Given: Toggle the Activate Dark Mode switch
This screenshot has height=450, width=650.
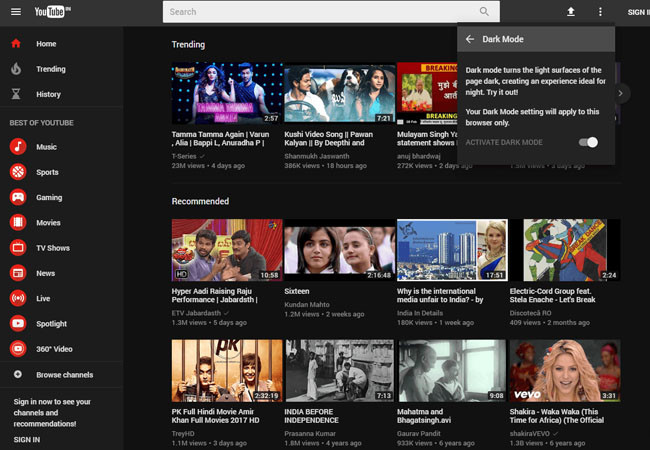Looking at the screenshot, I should click(x=589, y=142).
